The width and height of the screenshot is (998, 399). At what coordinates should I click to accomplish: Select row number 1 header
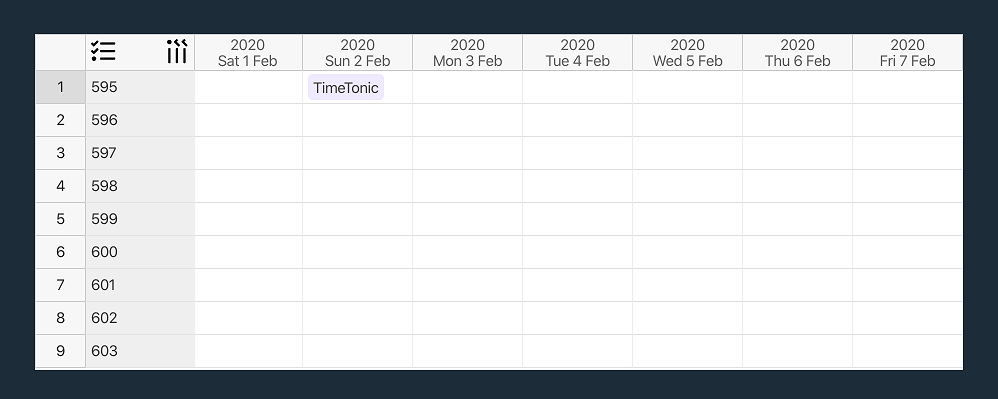click(60, 87)
